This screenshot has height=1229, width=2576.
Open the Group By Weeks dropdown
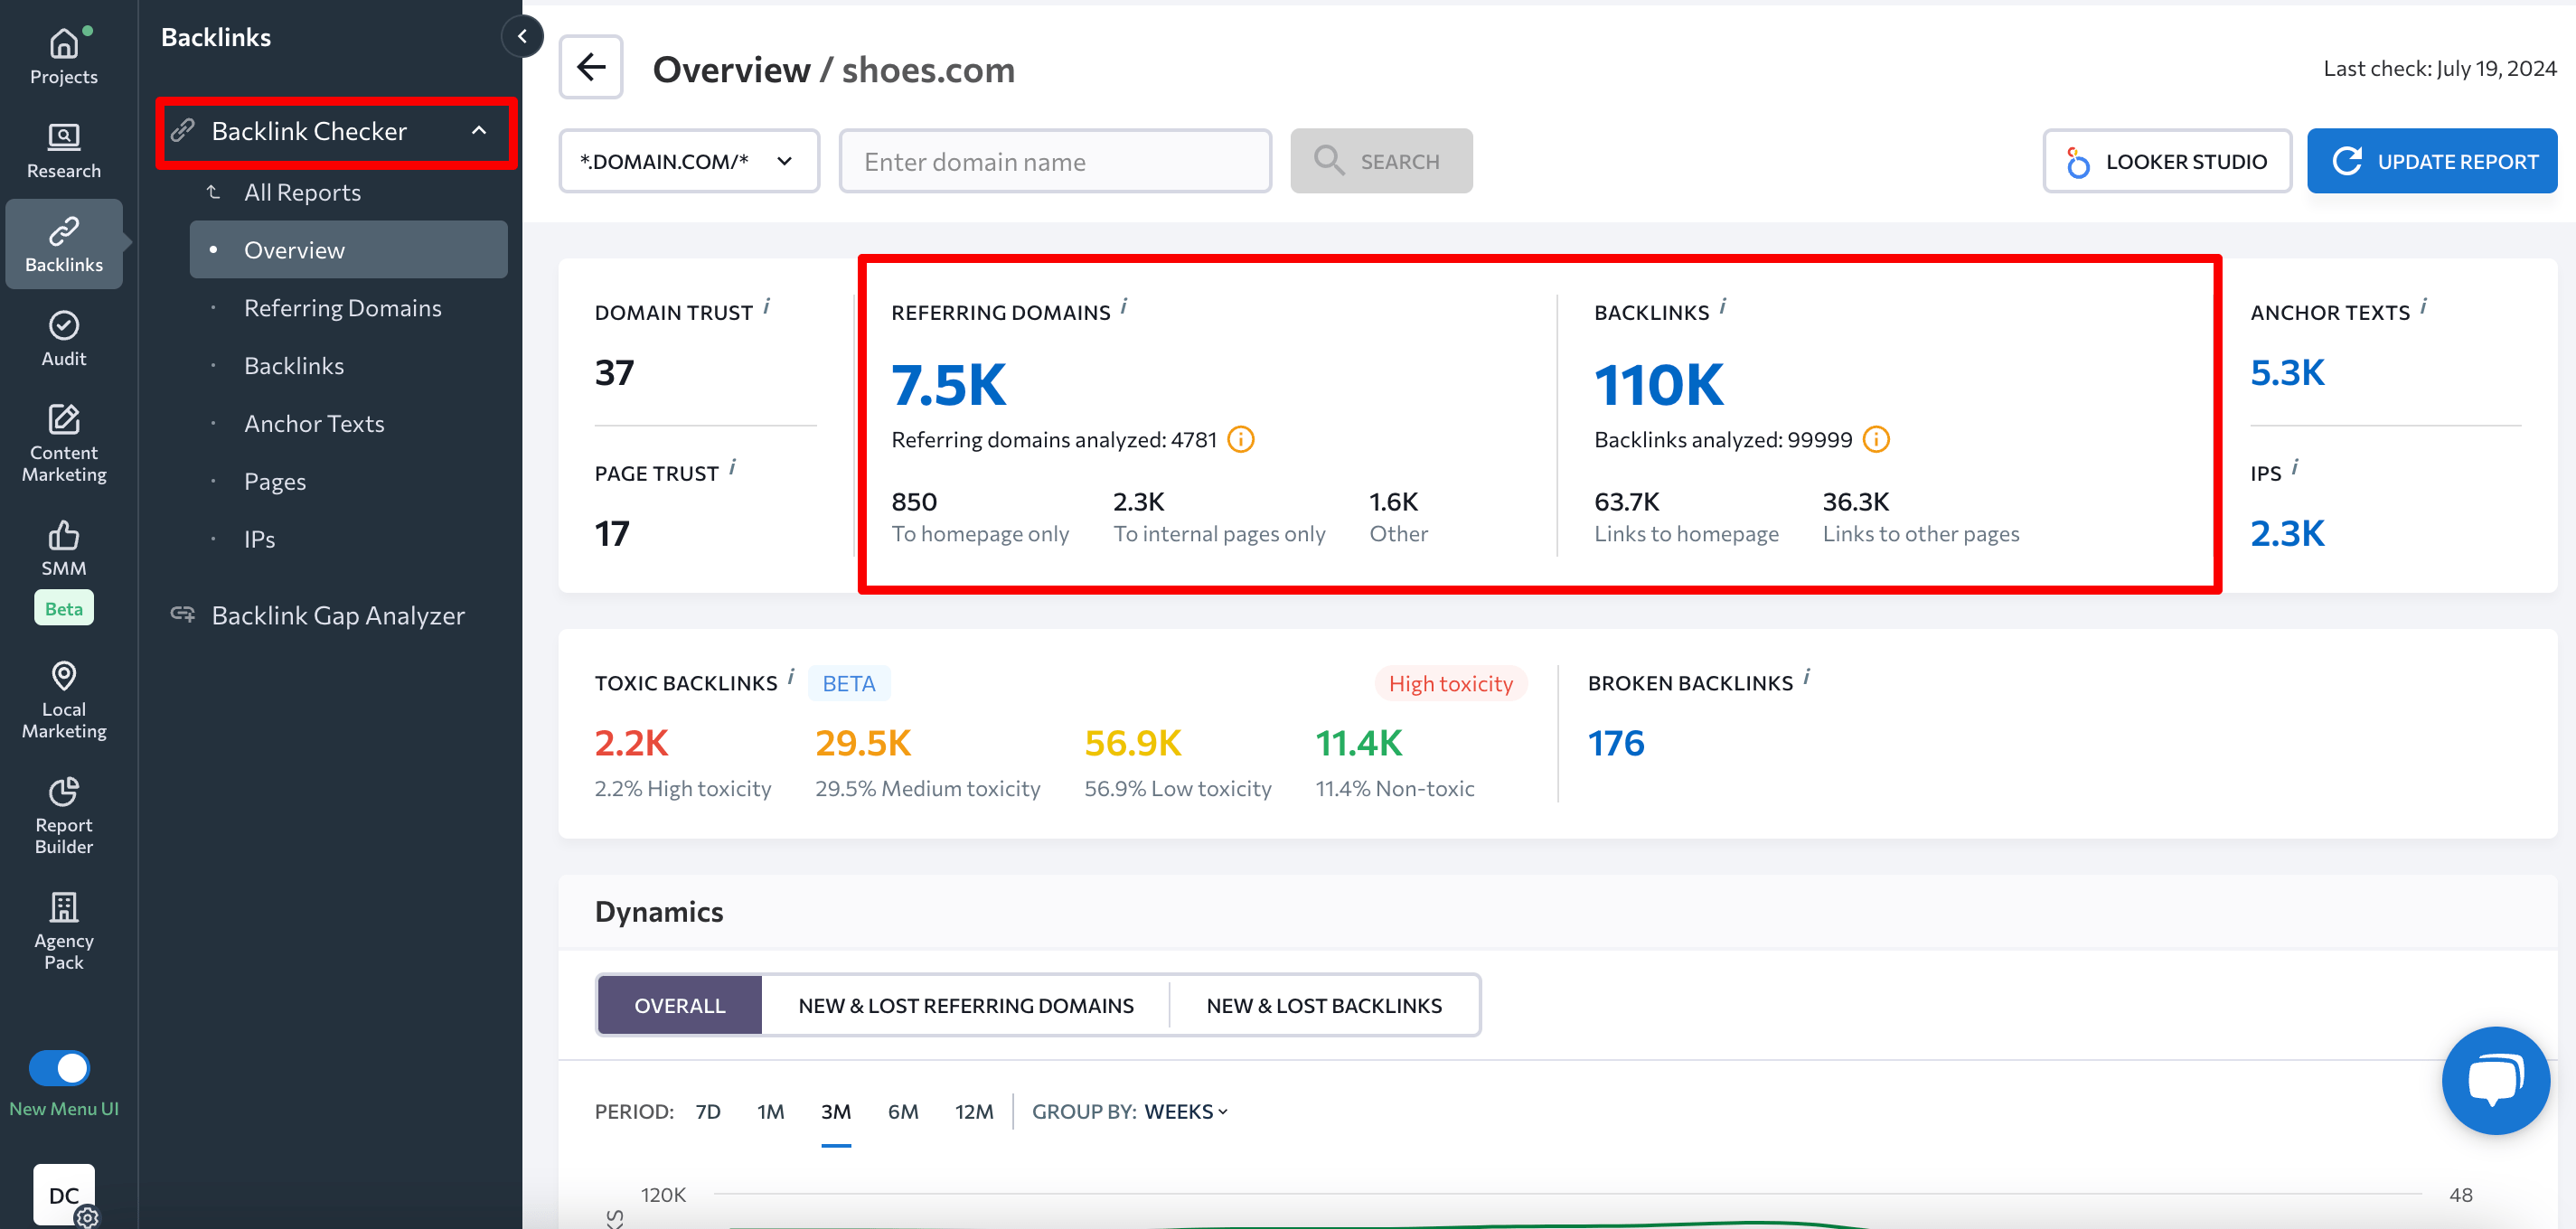click(1186, 1111)
